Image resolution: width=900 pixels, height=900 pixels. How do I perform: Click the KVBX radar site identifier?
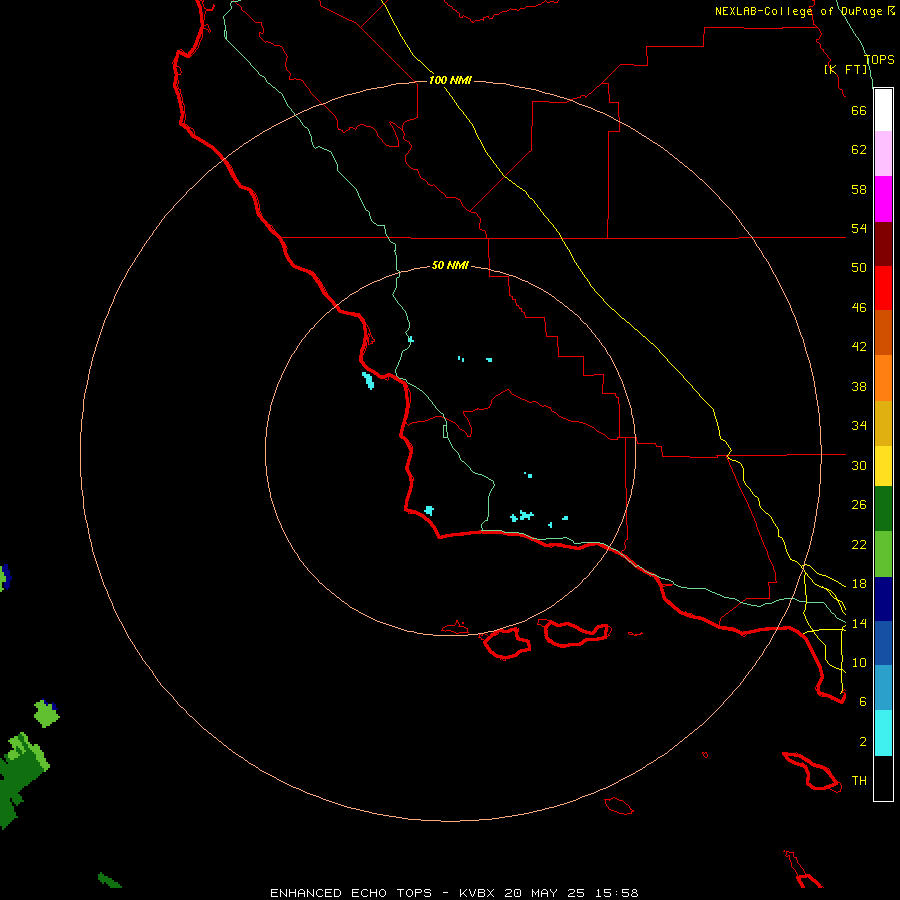(x=478, y=893)
